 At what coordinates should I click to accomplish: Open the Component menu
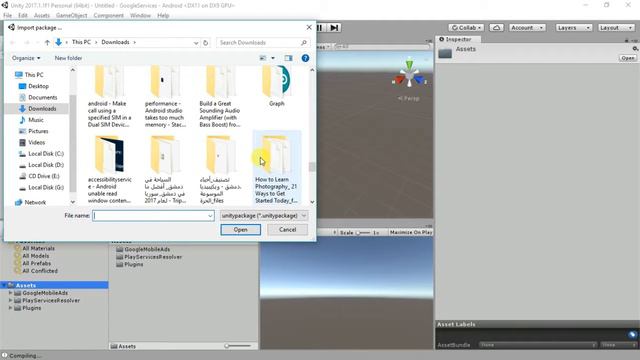click(108, 16)
